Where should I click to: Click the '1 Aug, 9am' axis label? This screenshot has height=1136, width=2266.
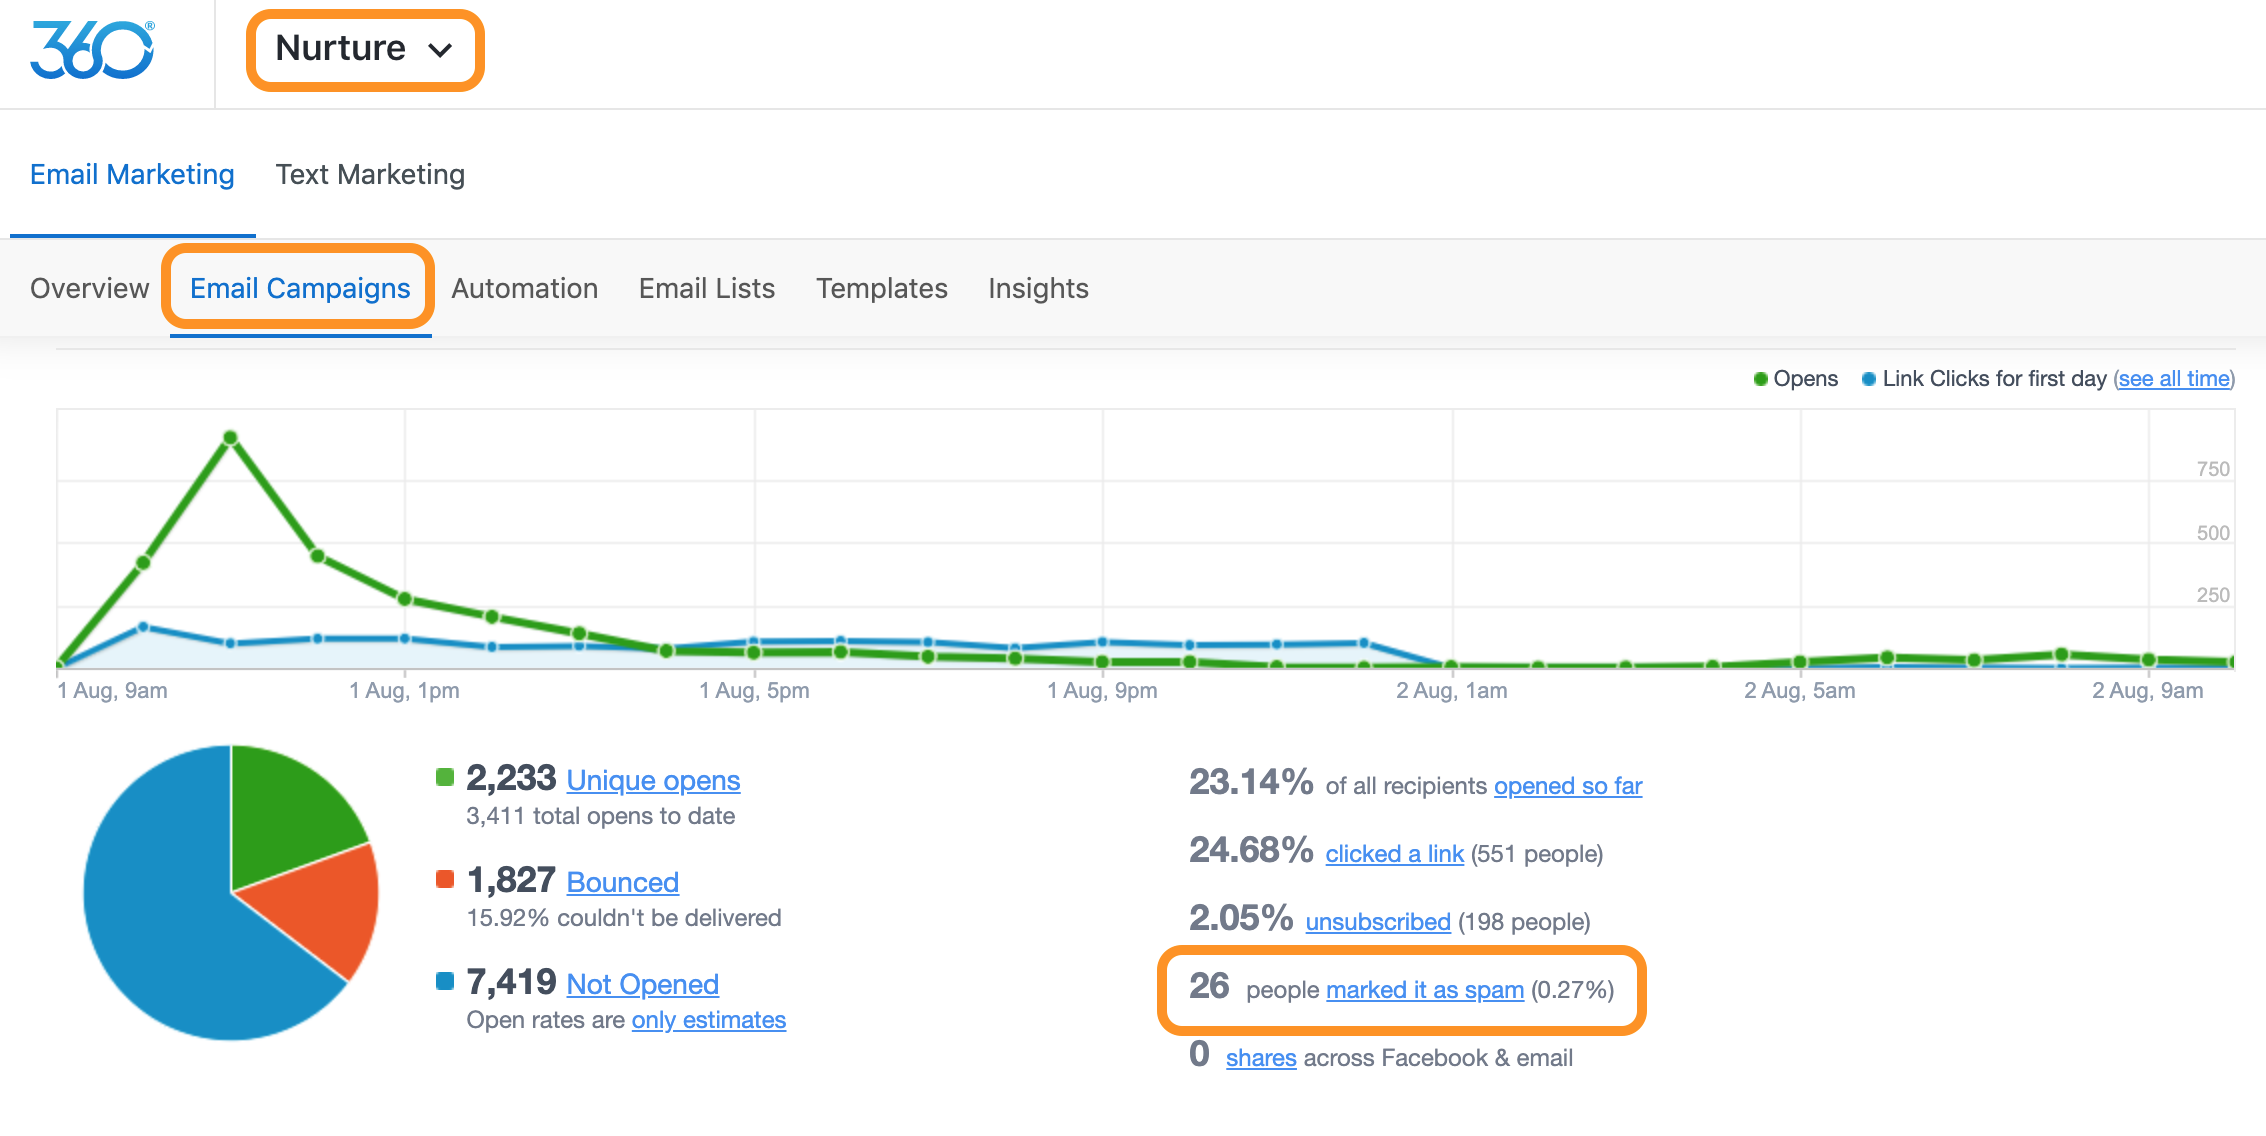click(112, 691)
